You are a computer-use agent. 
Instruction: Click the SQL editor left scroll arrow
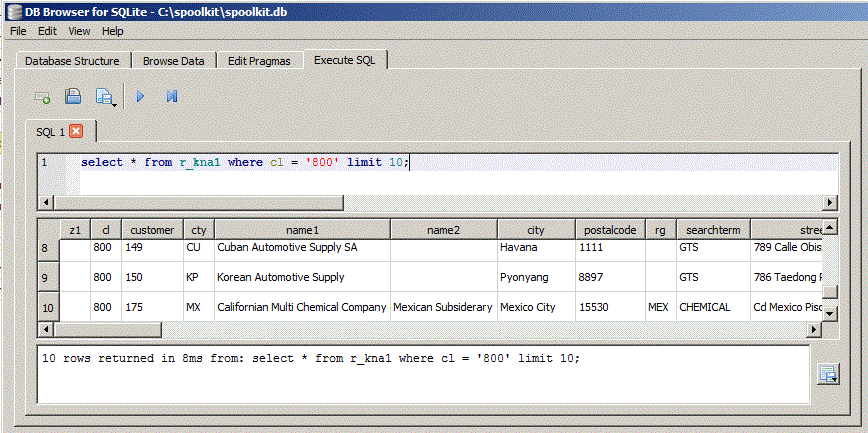click(45, 203)
